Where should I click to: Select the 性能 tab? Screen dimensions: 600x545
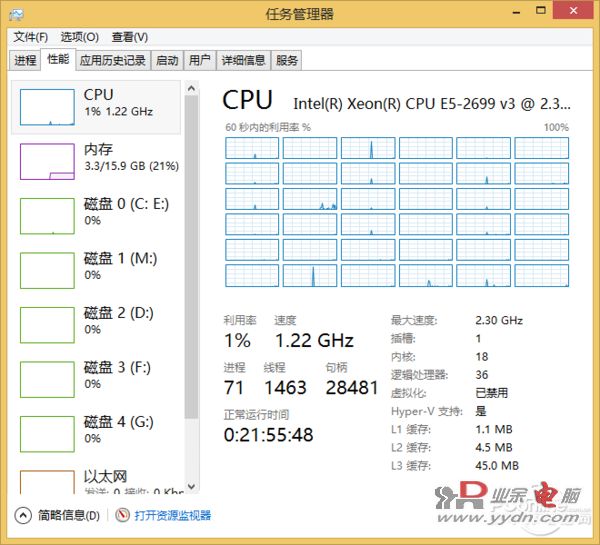click(58, 59)
